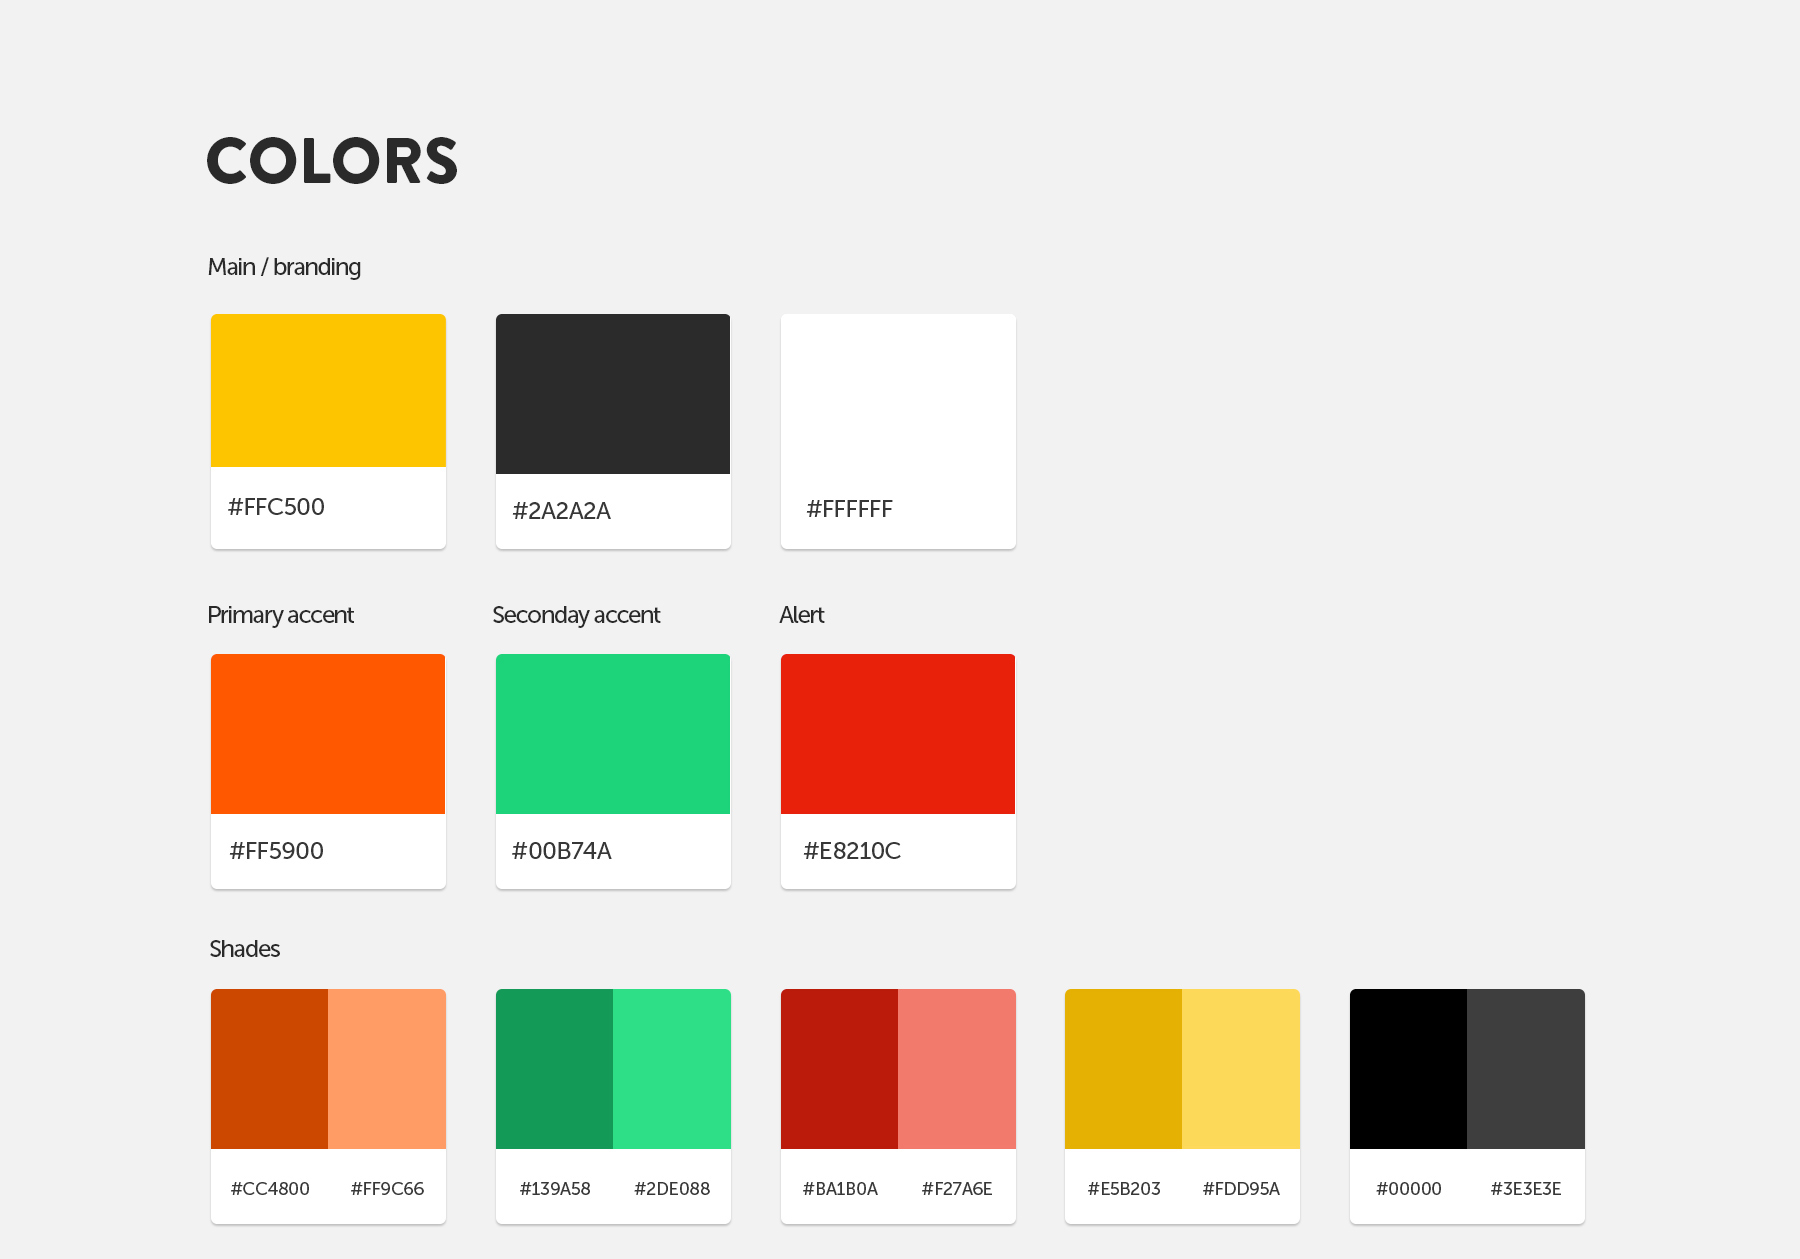Click the Main / branding section label

284,267
